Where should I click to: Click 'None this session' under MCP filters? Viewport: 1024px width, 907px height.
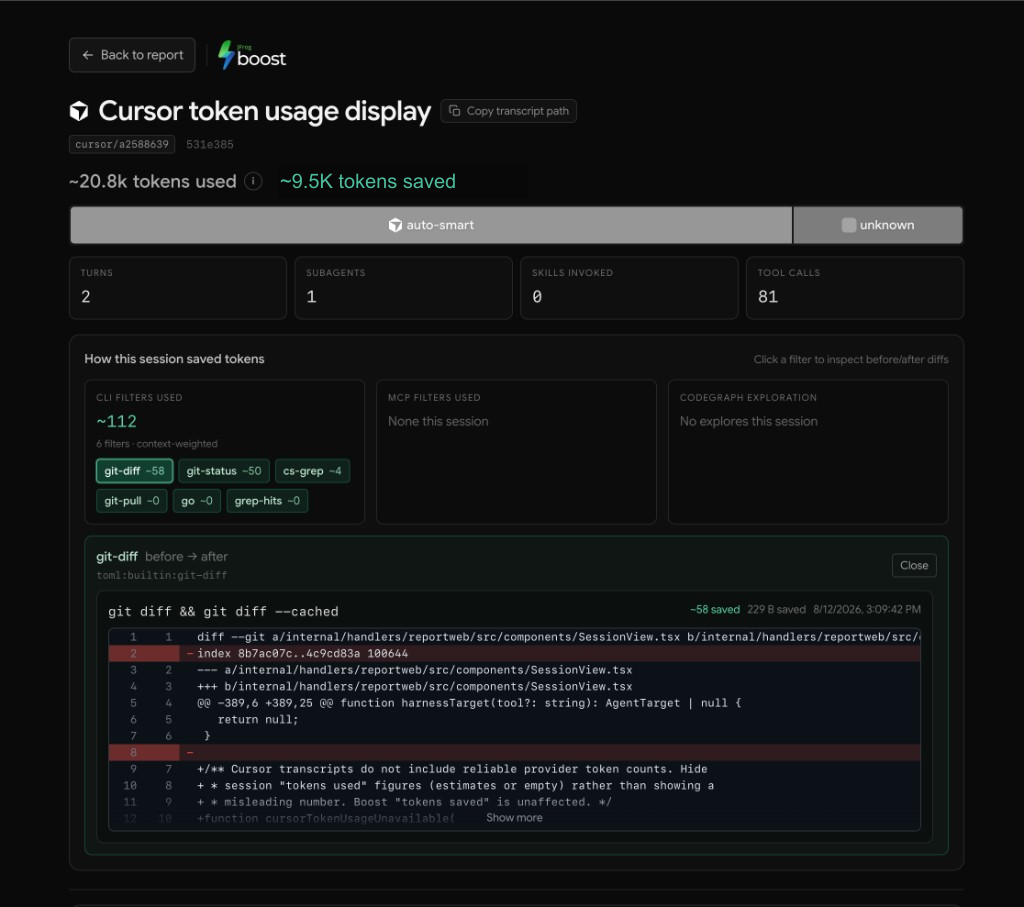(438, 421)
